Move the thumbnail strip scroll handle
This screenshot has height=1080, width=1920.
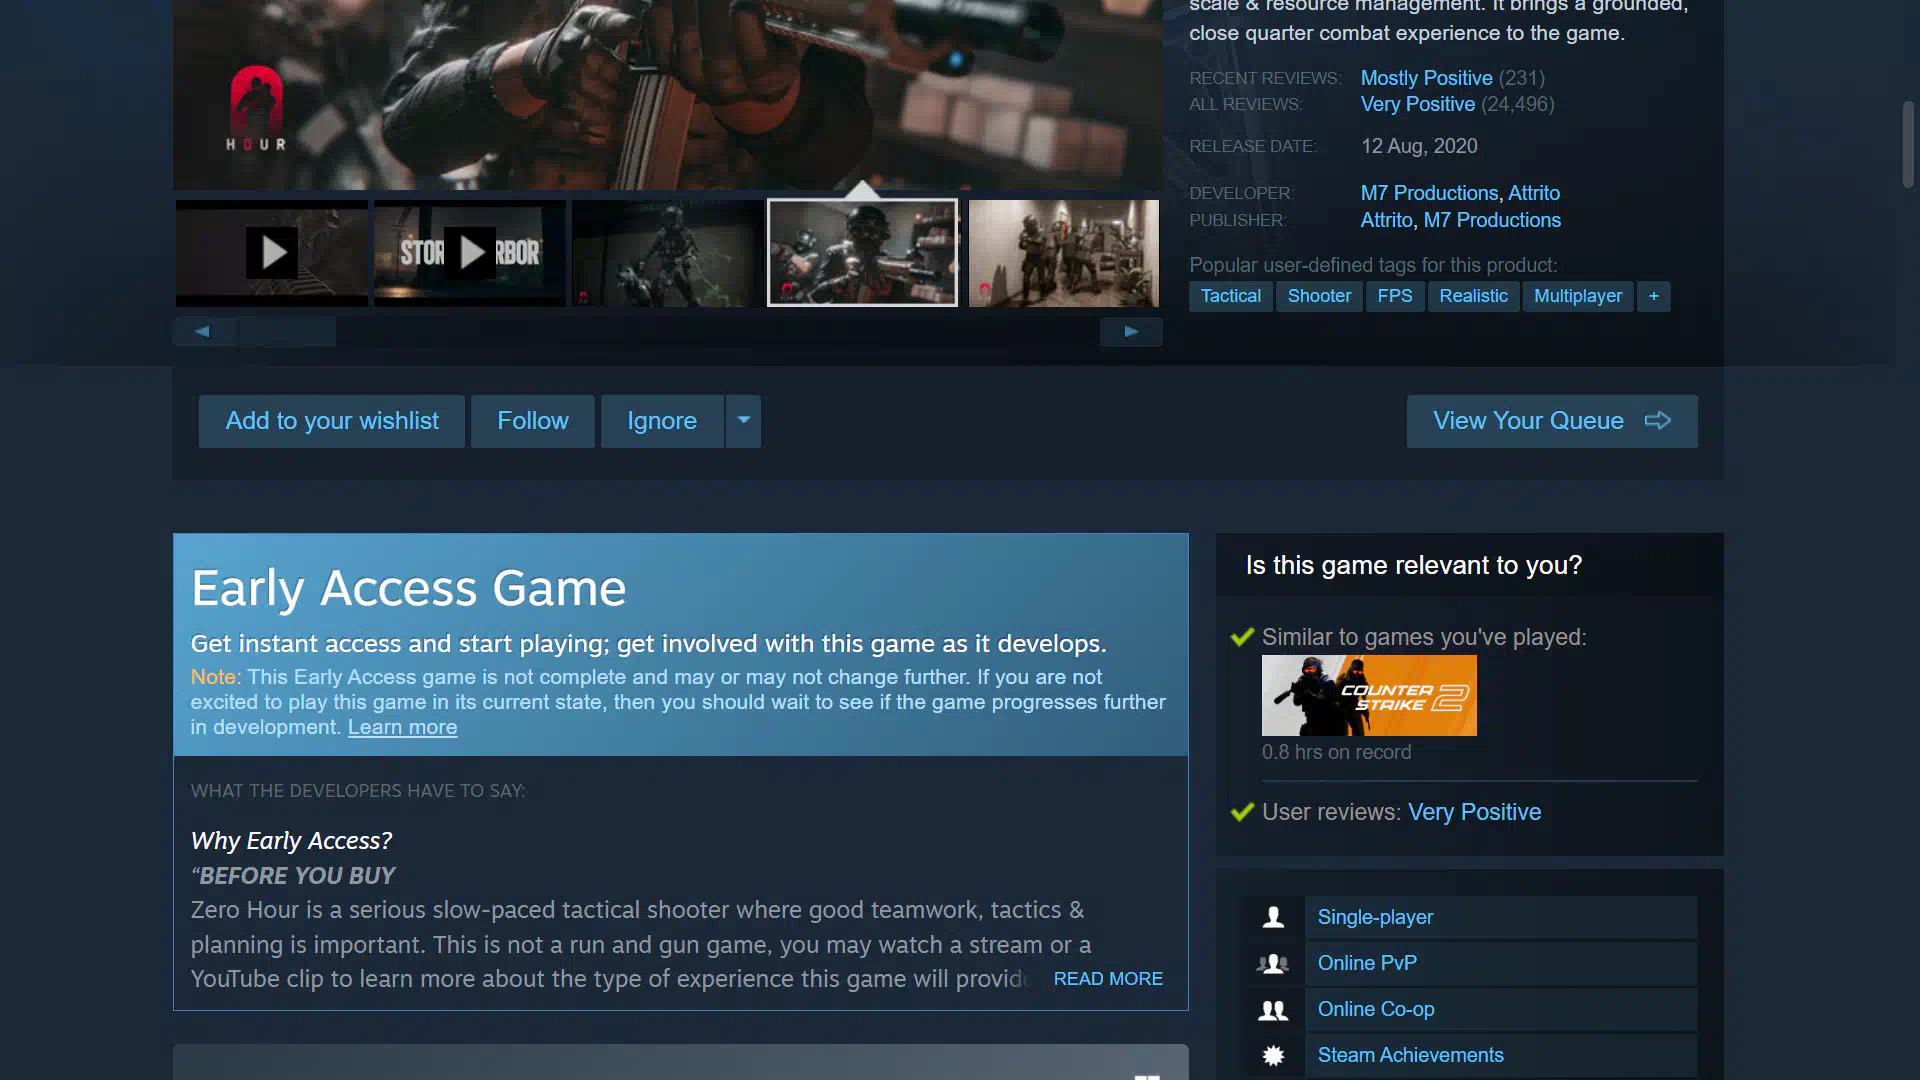(x=287, y=331)
